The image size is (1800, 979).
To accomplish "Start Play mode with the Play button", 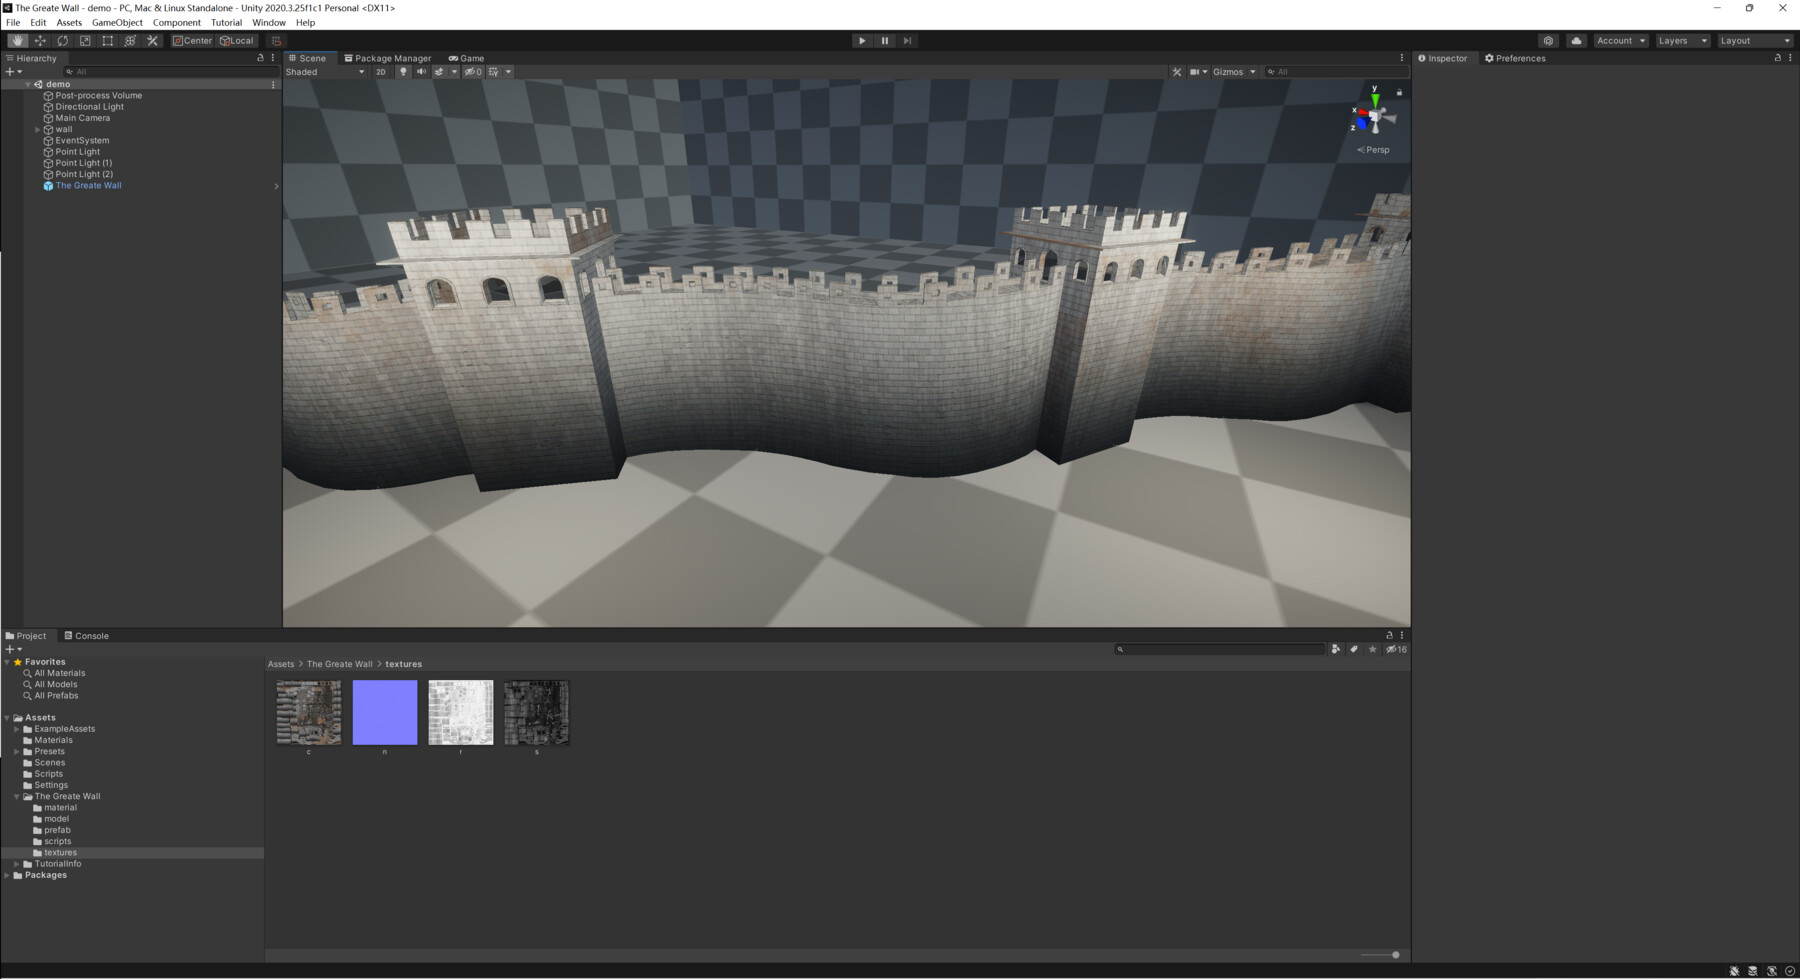I will click(x=862, y=41).
